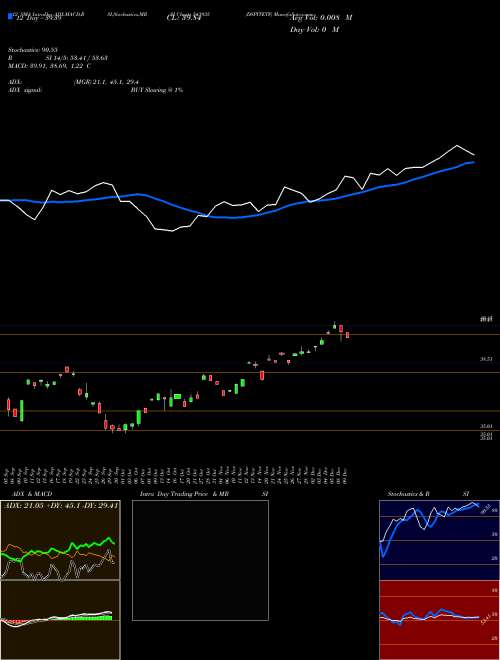Screen dimensions: 500x660
Task: Click the BUY Slowing @ 1% signal text
Action: [157, 90]
